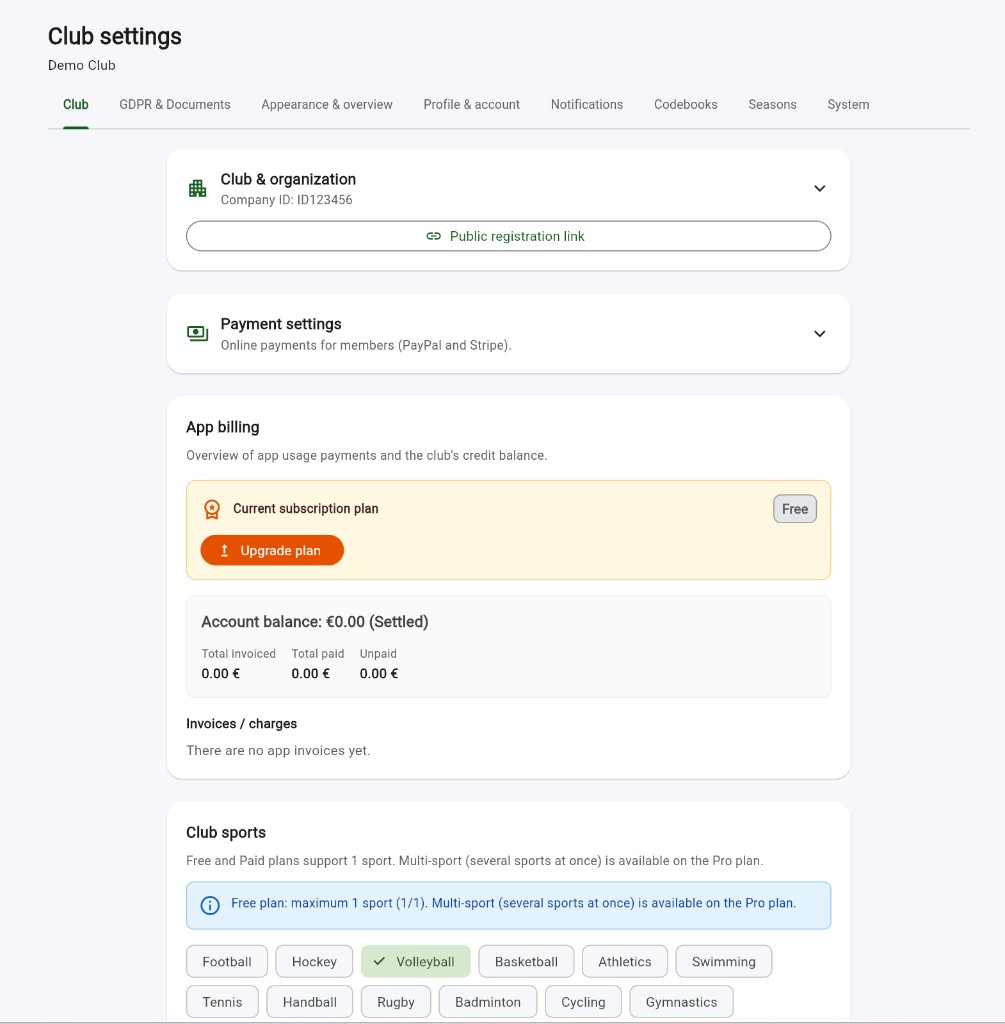Screen dimensions: 1005x1024
Task: Click the Account balance €0.00 (Settled) text
Action: click(315, 622)
